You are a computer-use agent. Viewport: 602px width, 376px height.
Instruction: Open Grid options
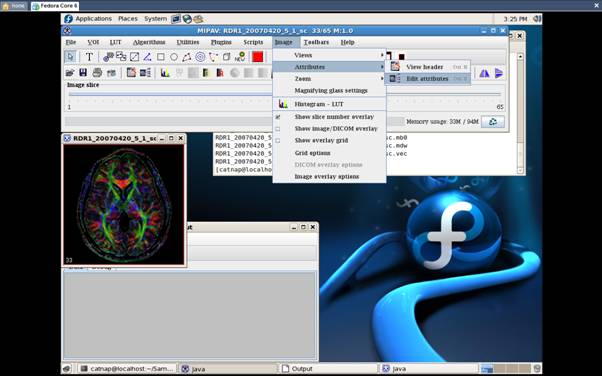coord(329,153)
